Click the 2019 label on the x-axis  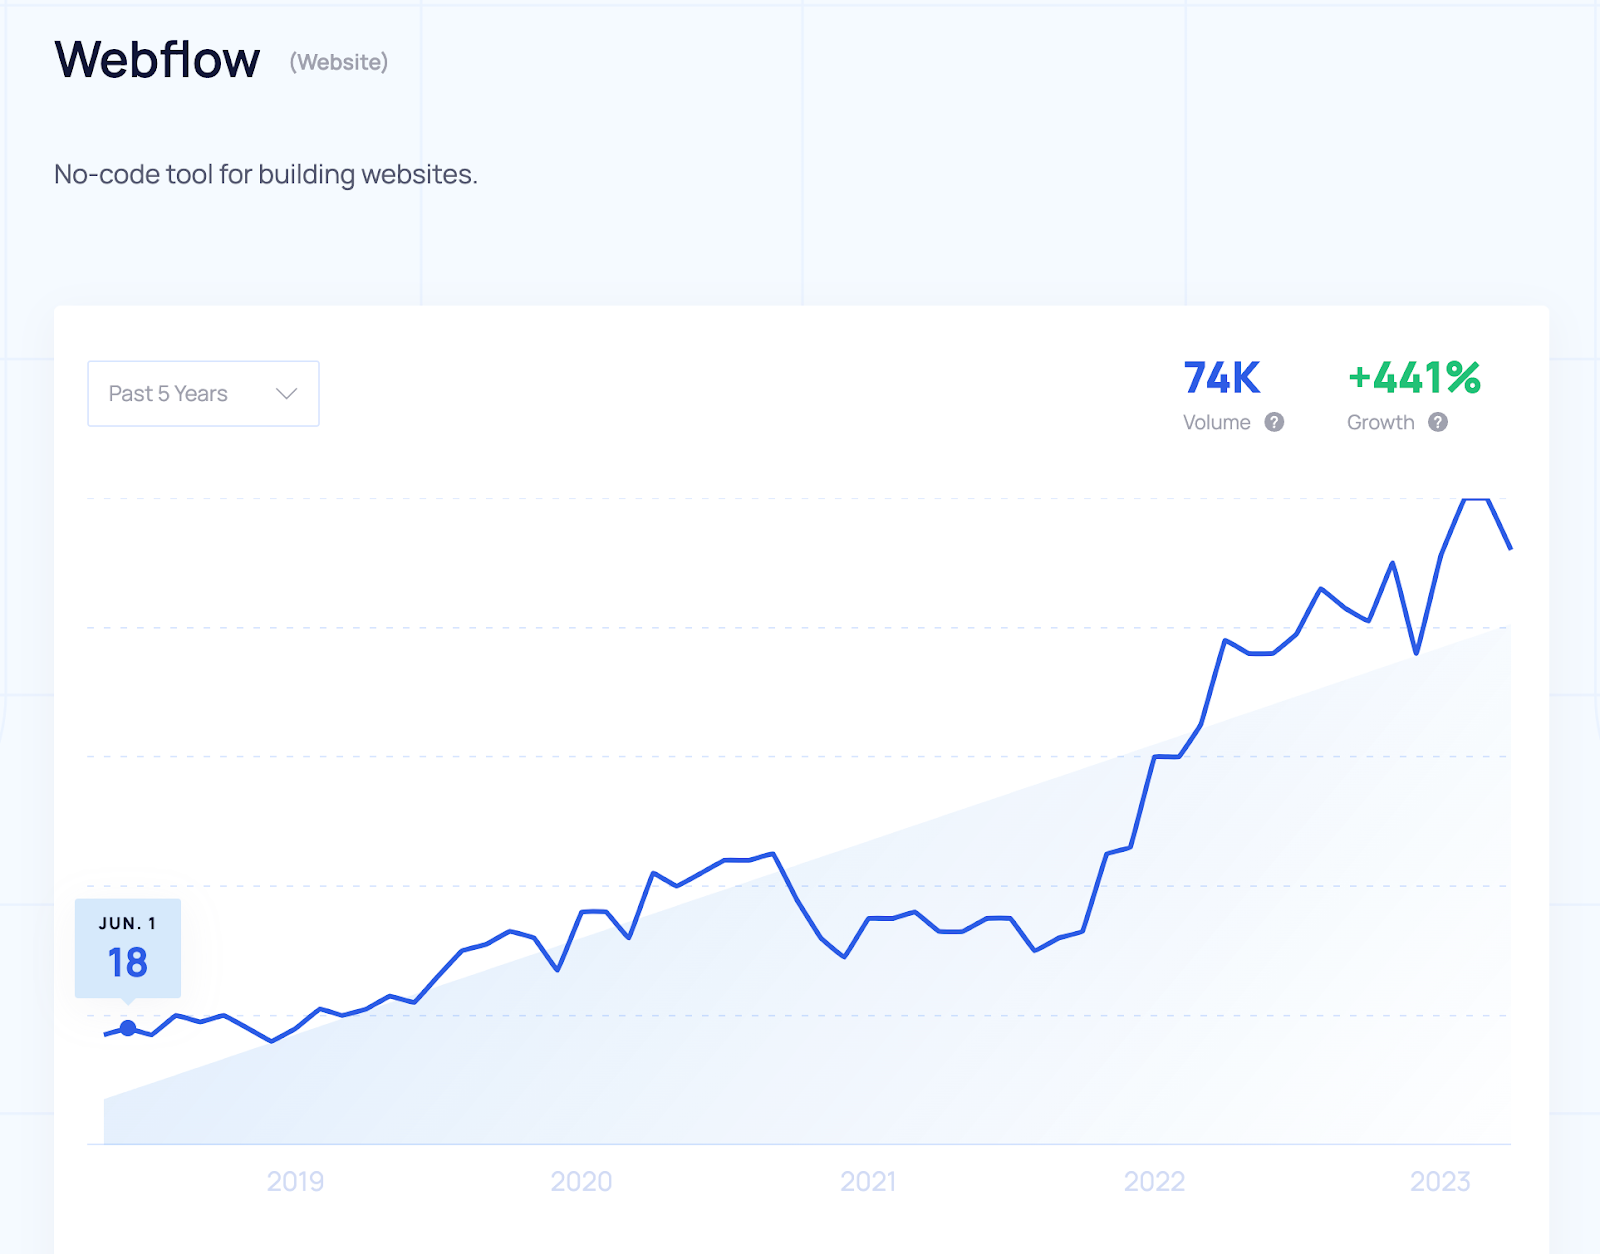pyautogui.click(x=295, y=1183)
